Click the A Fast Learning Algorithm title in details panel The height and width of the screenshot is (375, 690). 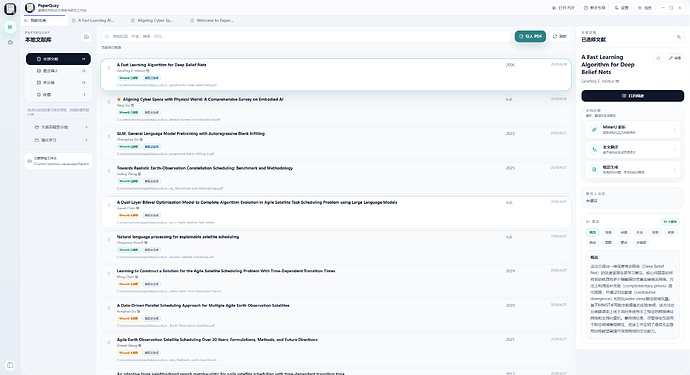click(x=608, y=64)
